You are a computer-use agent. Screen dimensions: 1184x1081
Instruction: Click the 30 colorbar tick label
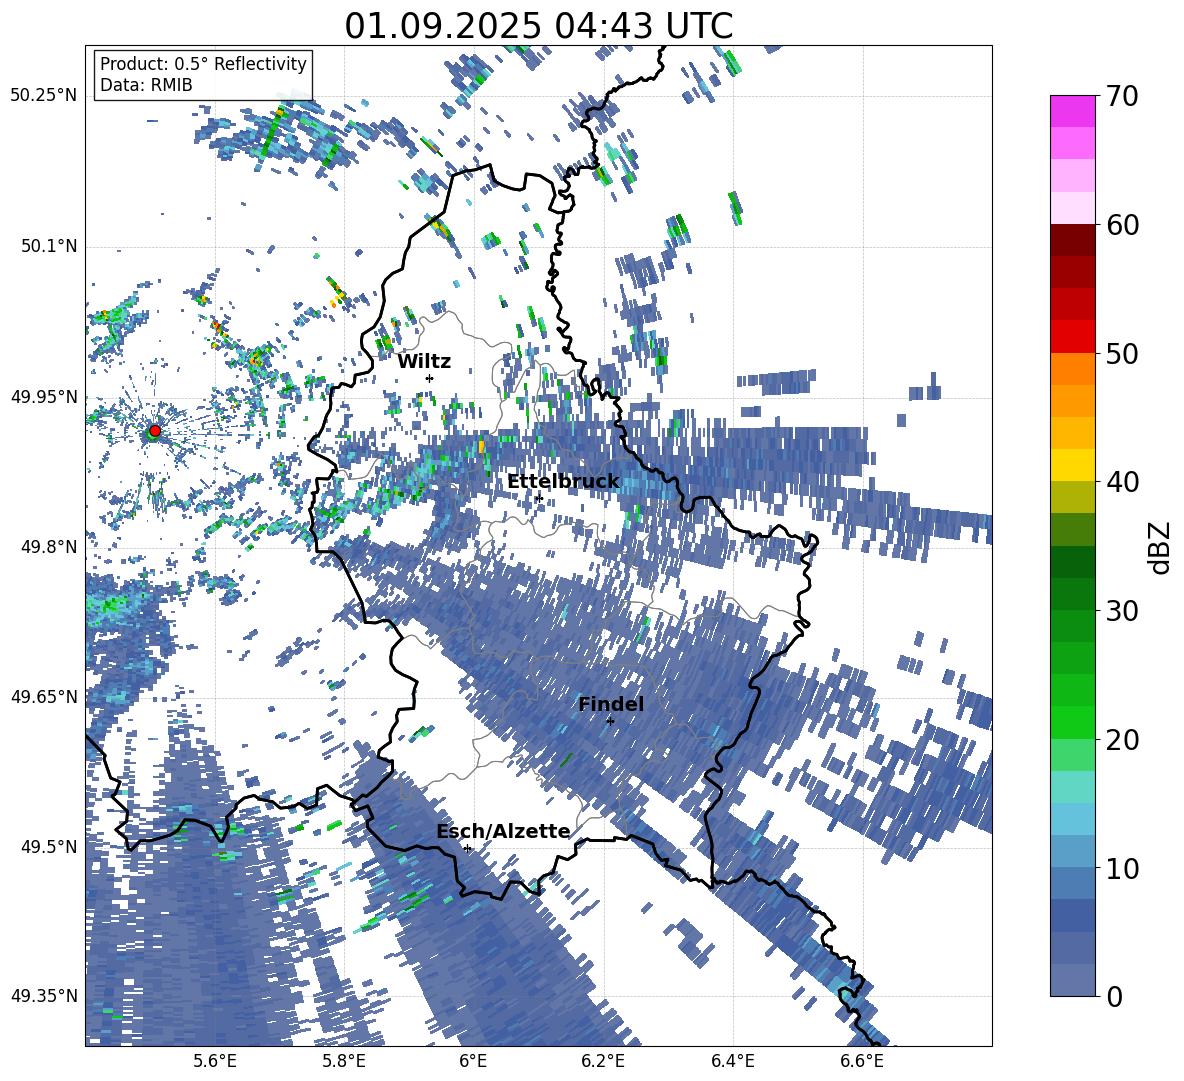click(1123, 611)
